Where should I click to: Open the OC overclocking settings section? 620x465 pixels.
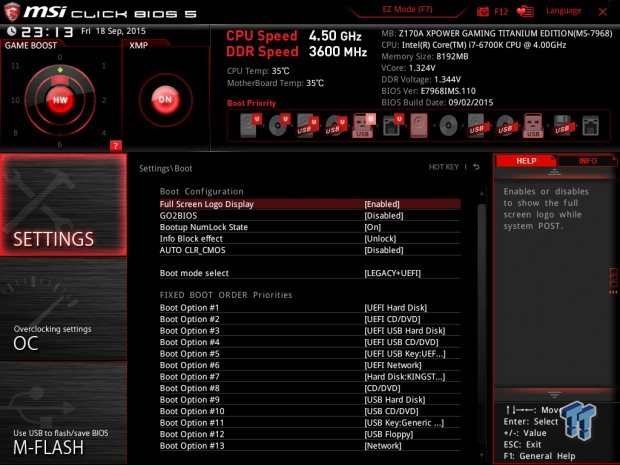pyautogui.click(x=63, y=309)
